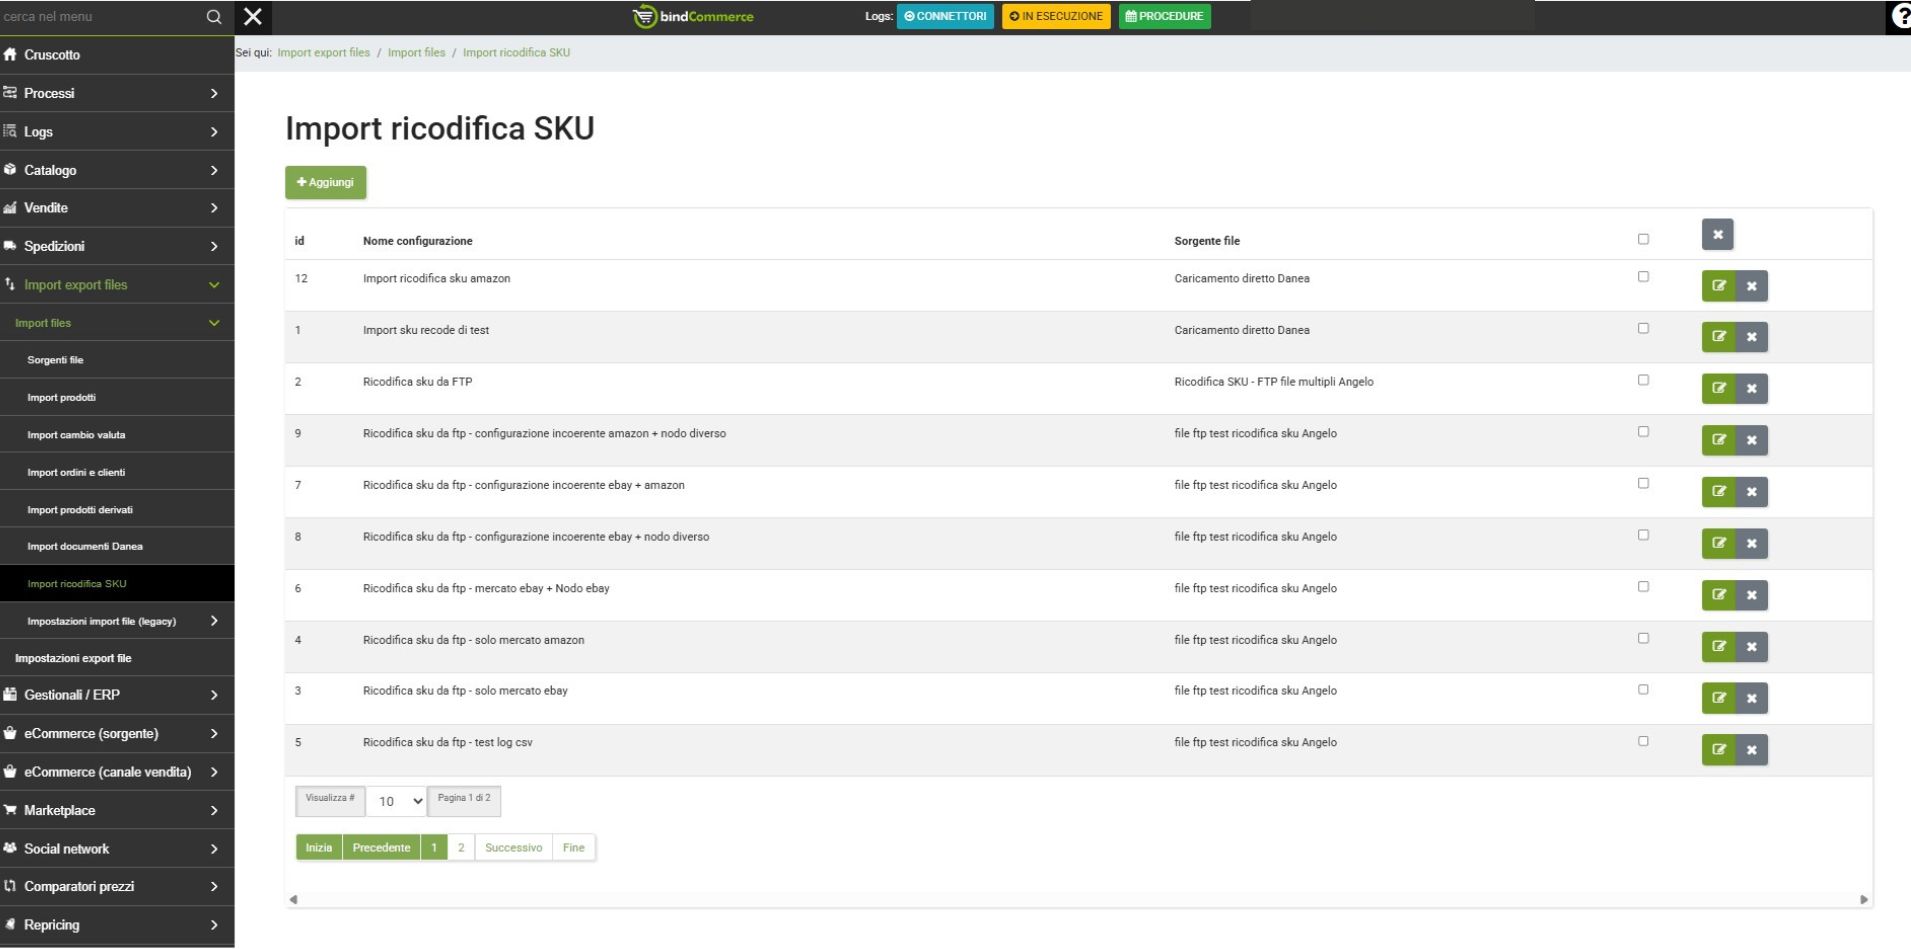
Task: Open the help question mark icon
Action: 1899,18
